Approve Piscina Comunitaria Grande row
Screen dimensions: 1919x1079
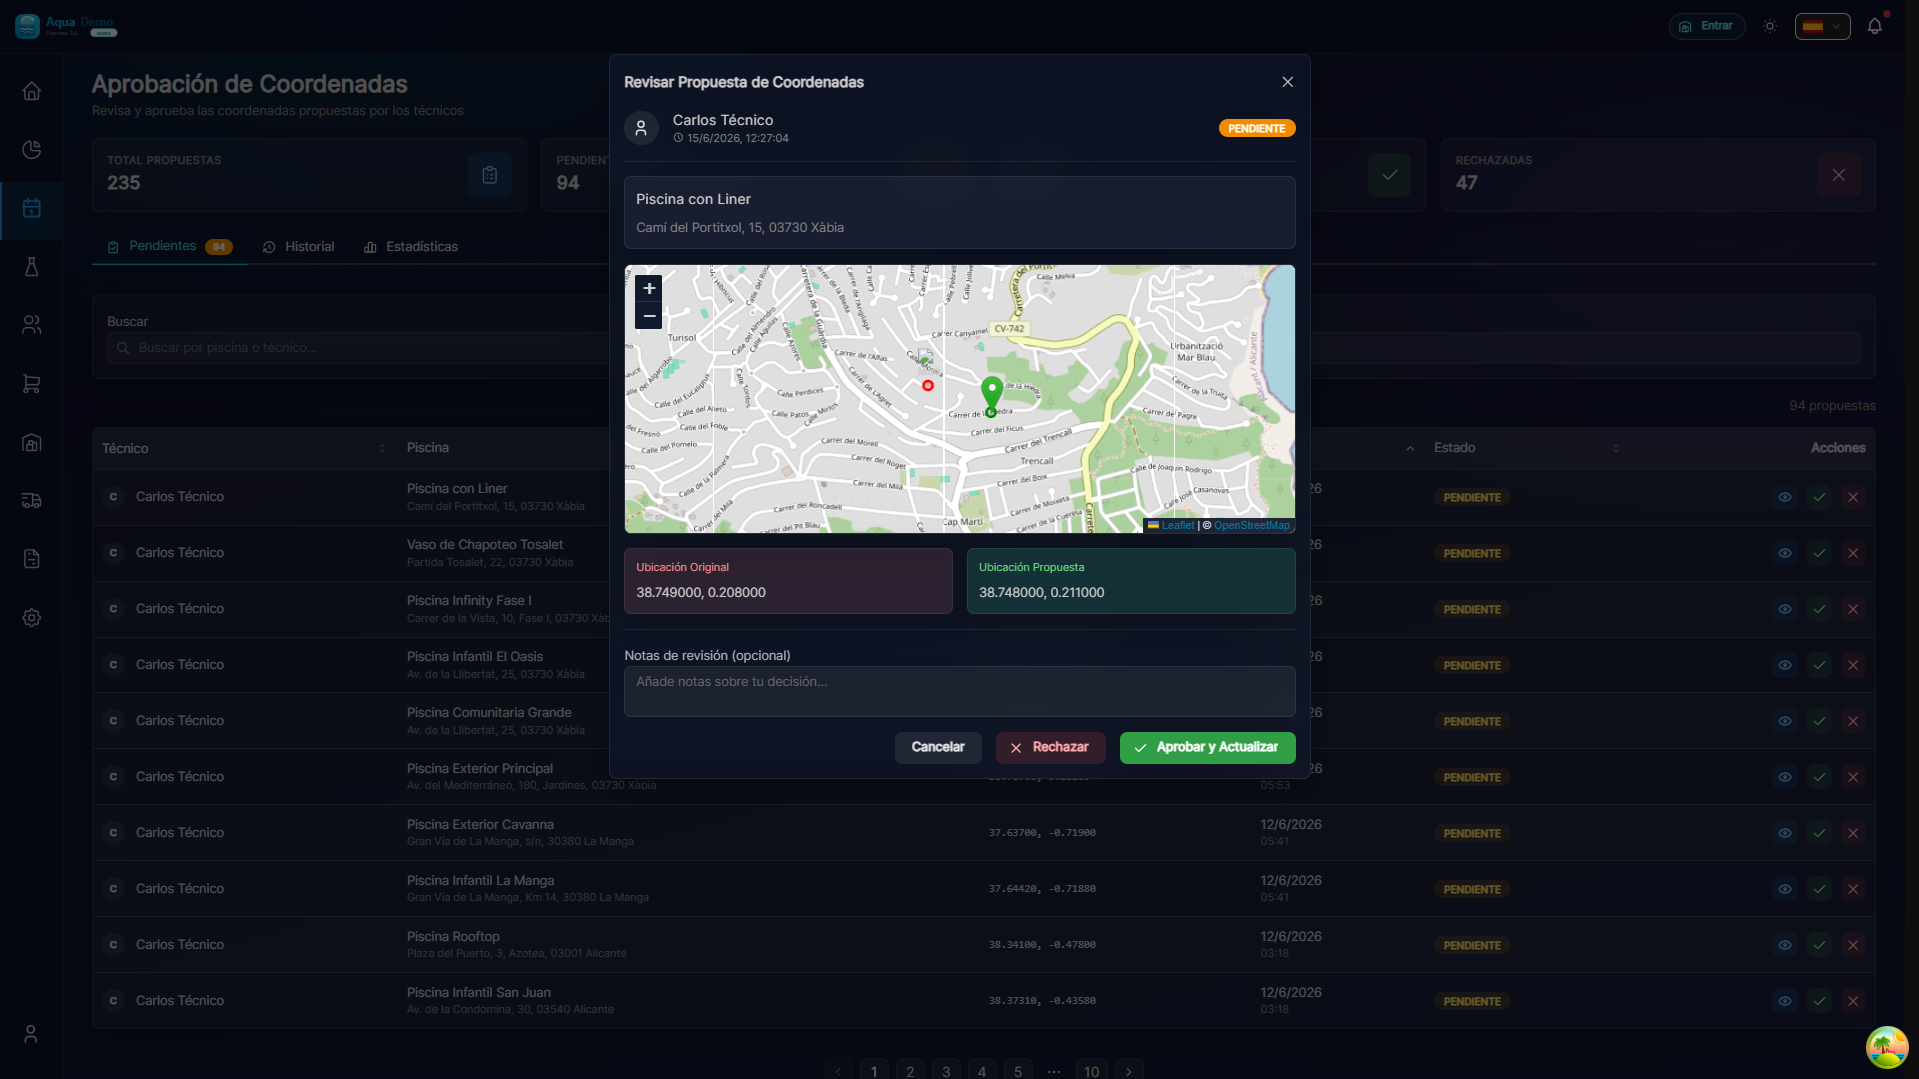click(x=1819, y=721)
